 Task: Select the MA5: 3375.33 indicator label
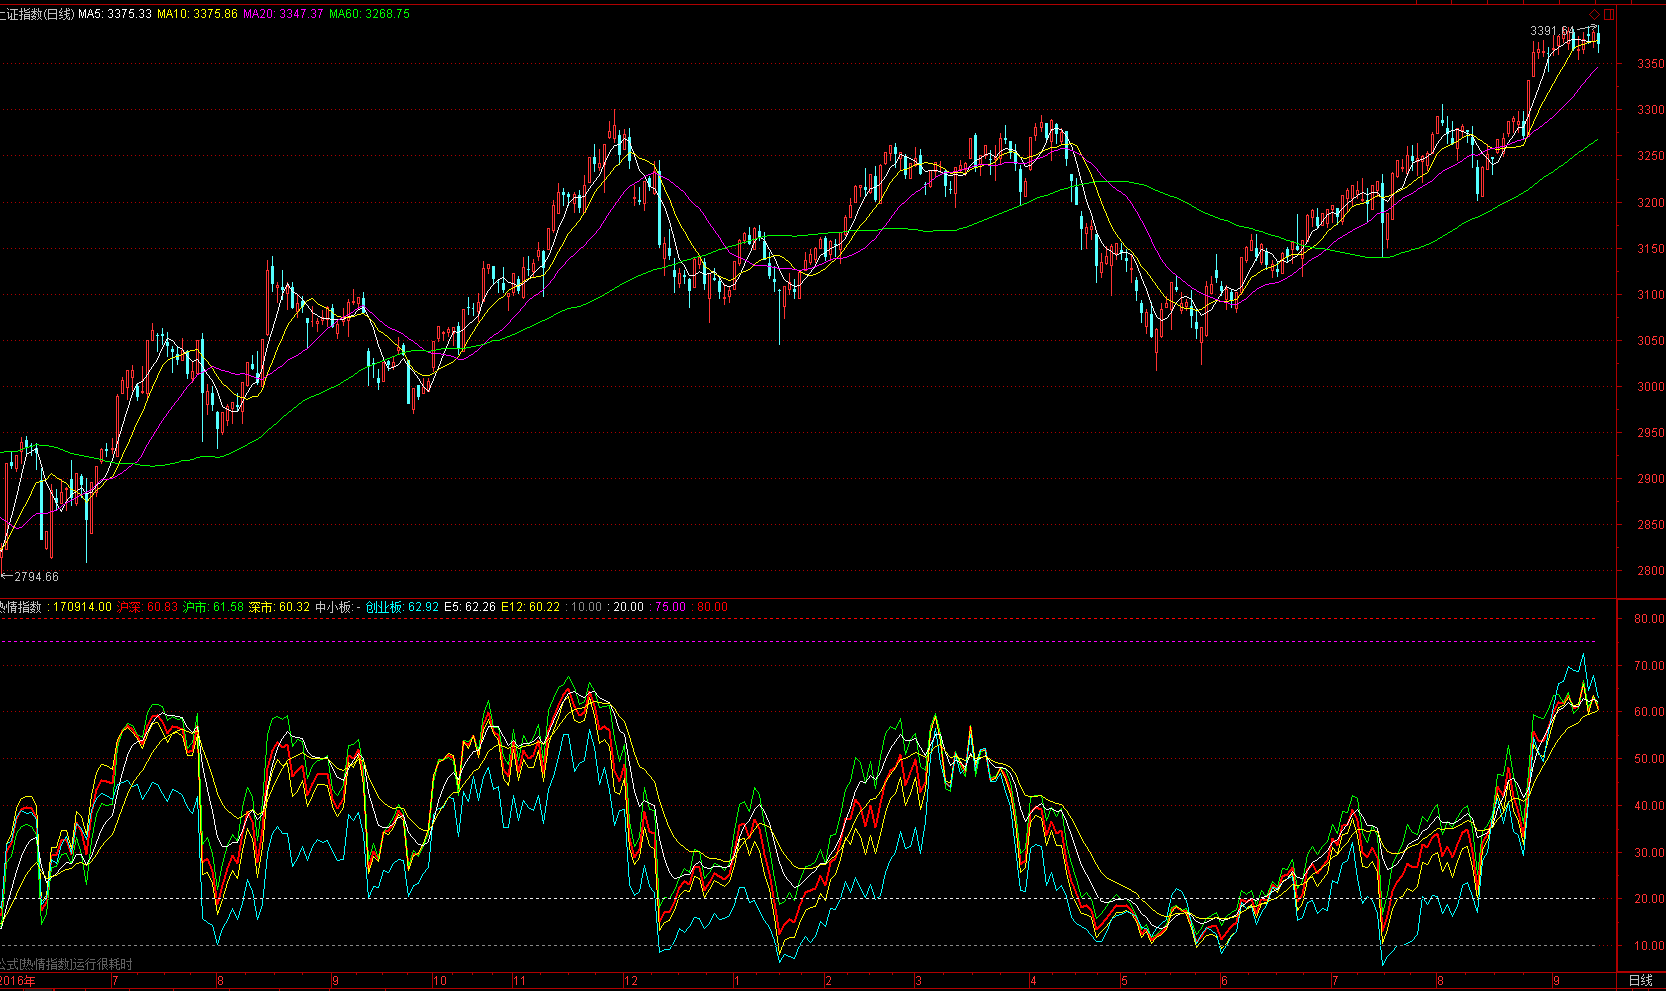(115, 14)
